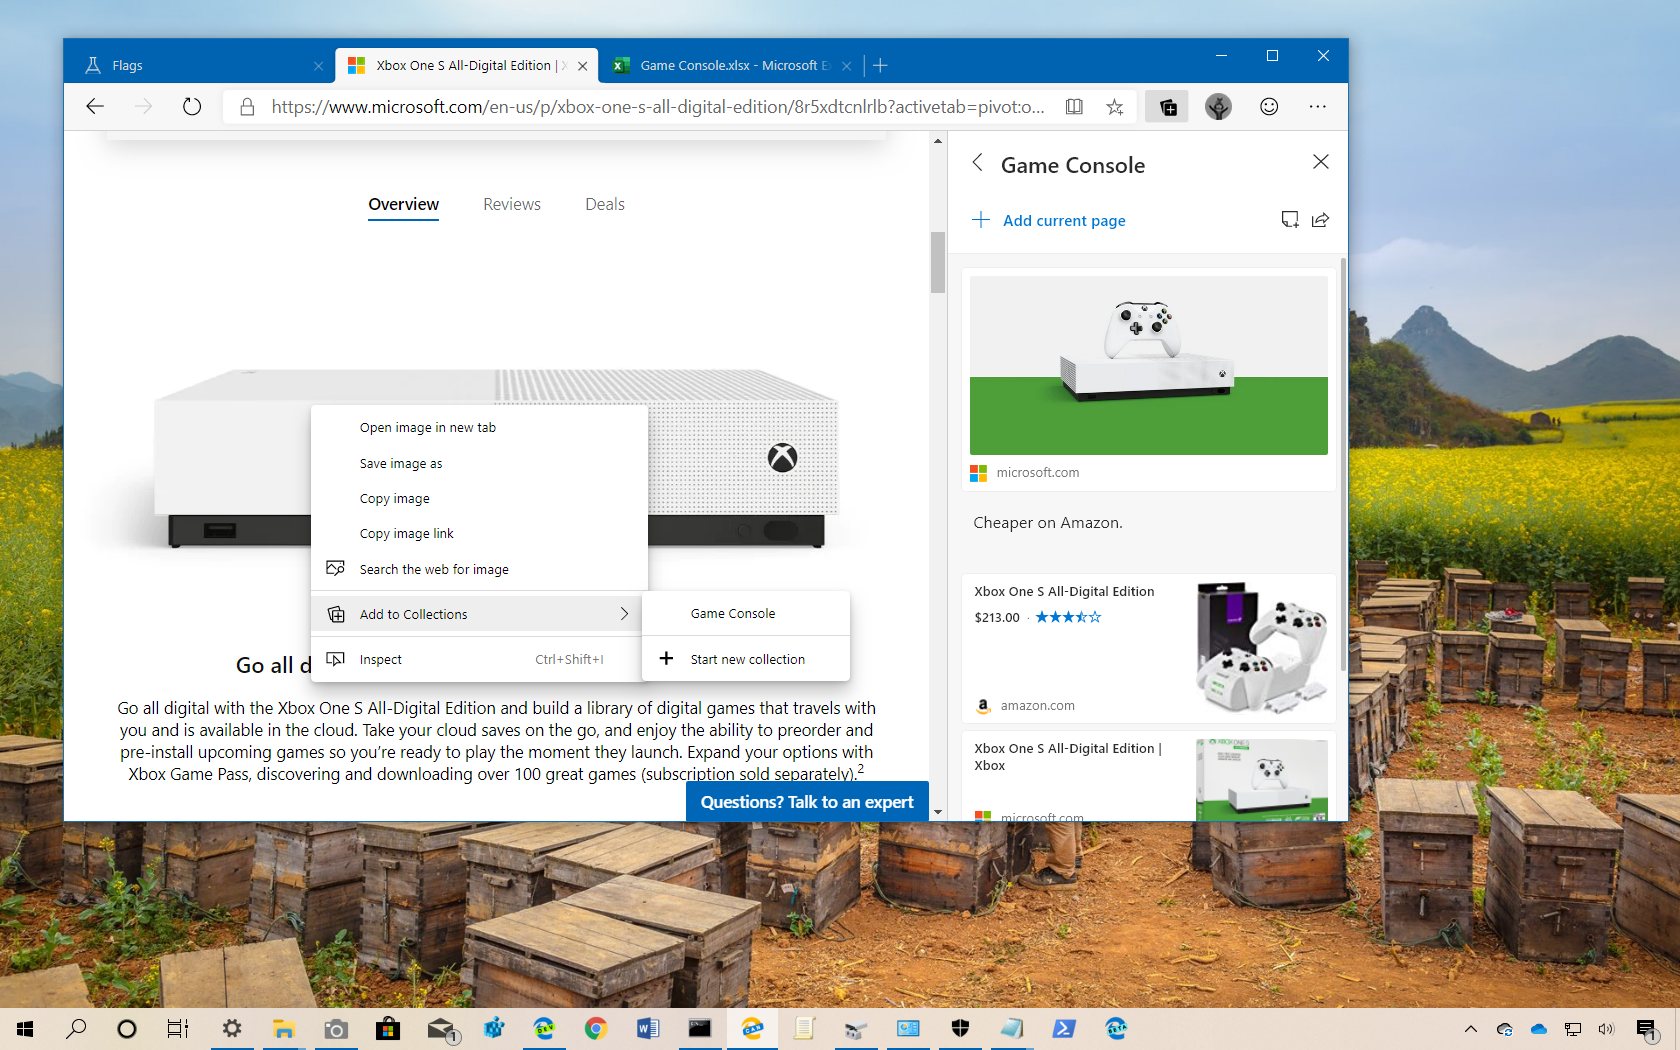Click the Collections pane scrollbar
1680x1050 pixels.
coord(1342,465)
